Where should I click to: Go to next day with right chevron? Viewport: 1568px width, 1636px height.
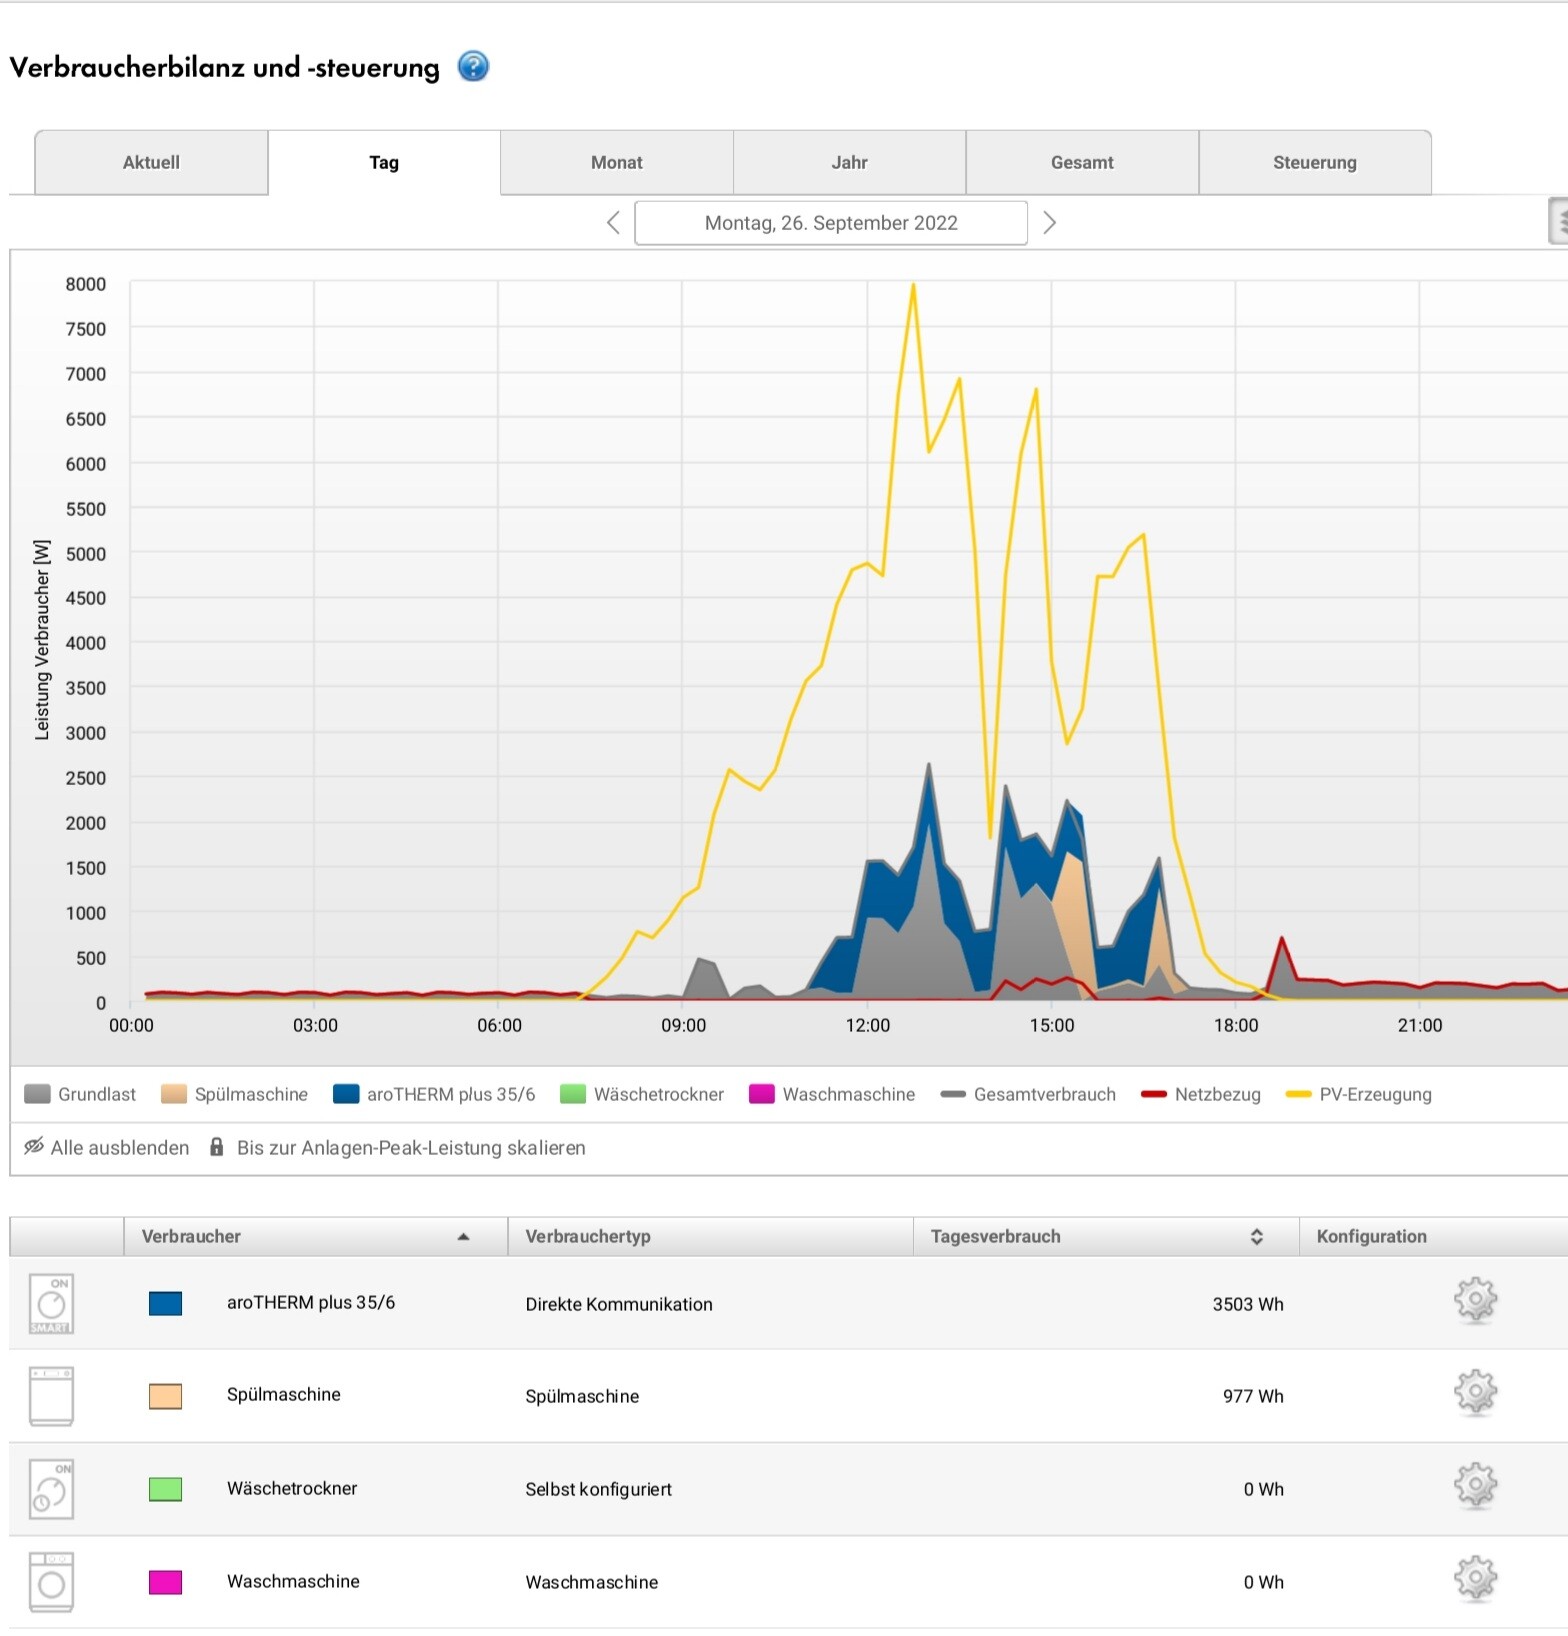[x=1049, y=223]
